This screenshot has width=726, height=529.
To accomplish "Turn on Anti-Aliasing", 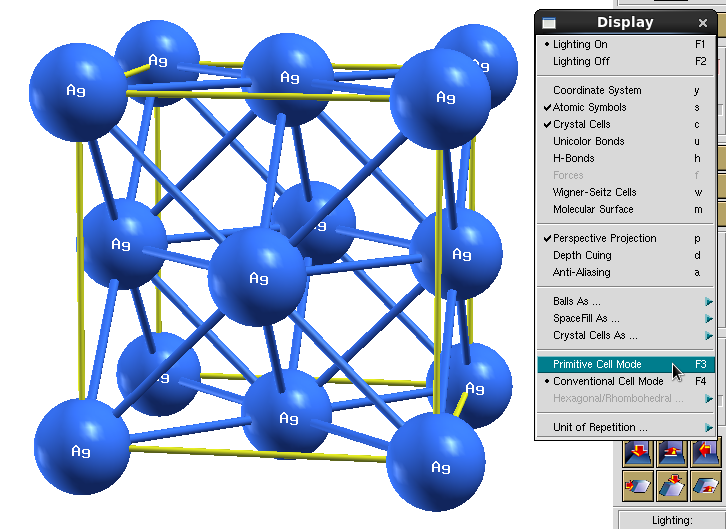I will [626, 272].
